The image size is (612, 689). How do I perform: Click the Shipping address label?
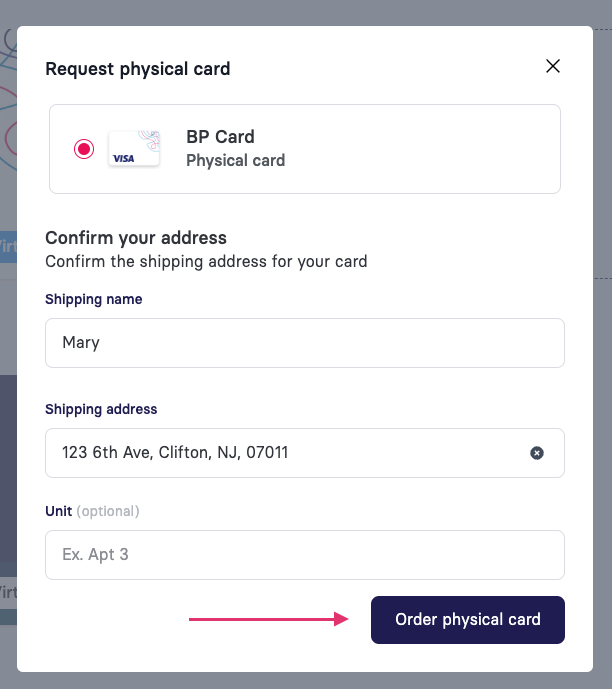(x=101, y=409)
